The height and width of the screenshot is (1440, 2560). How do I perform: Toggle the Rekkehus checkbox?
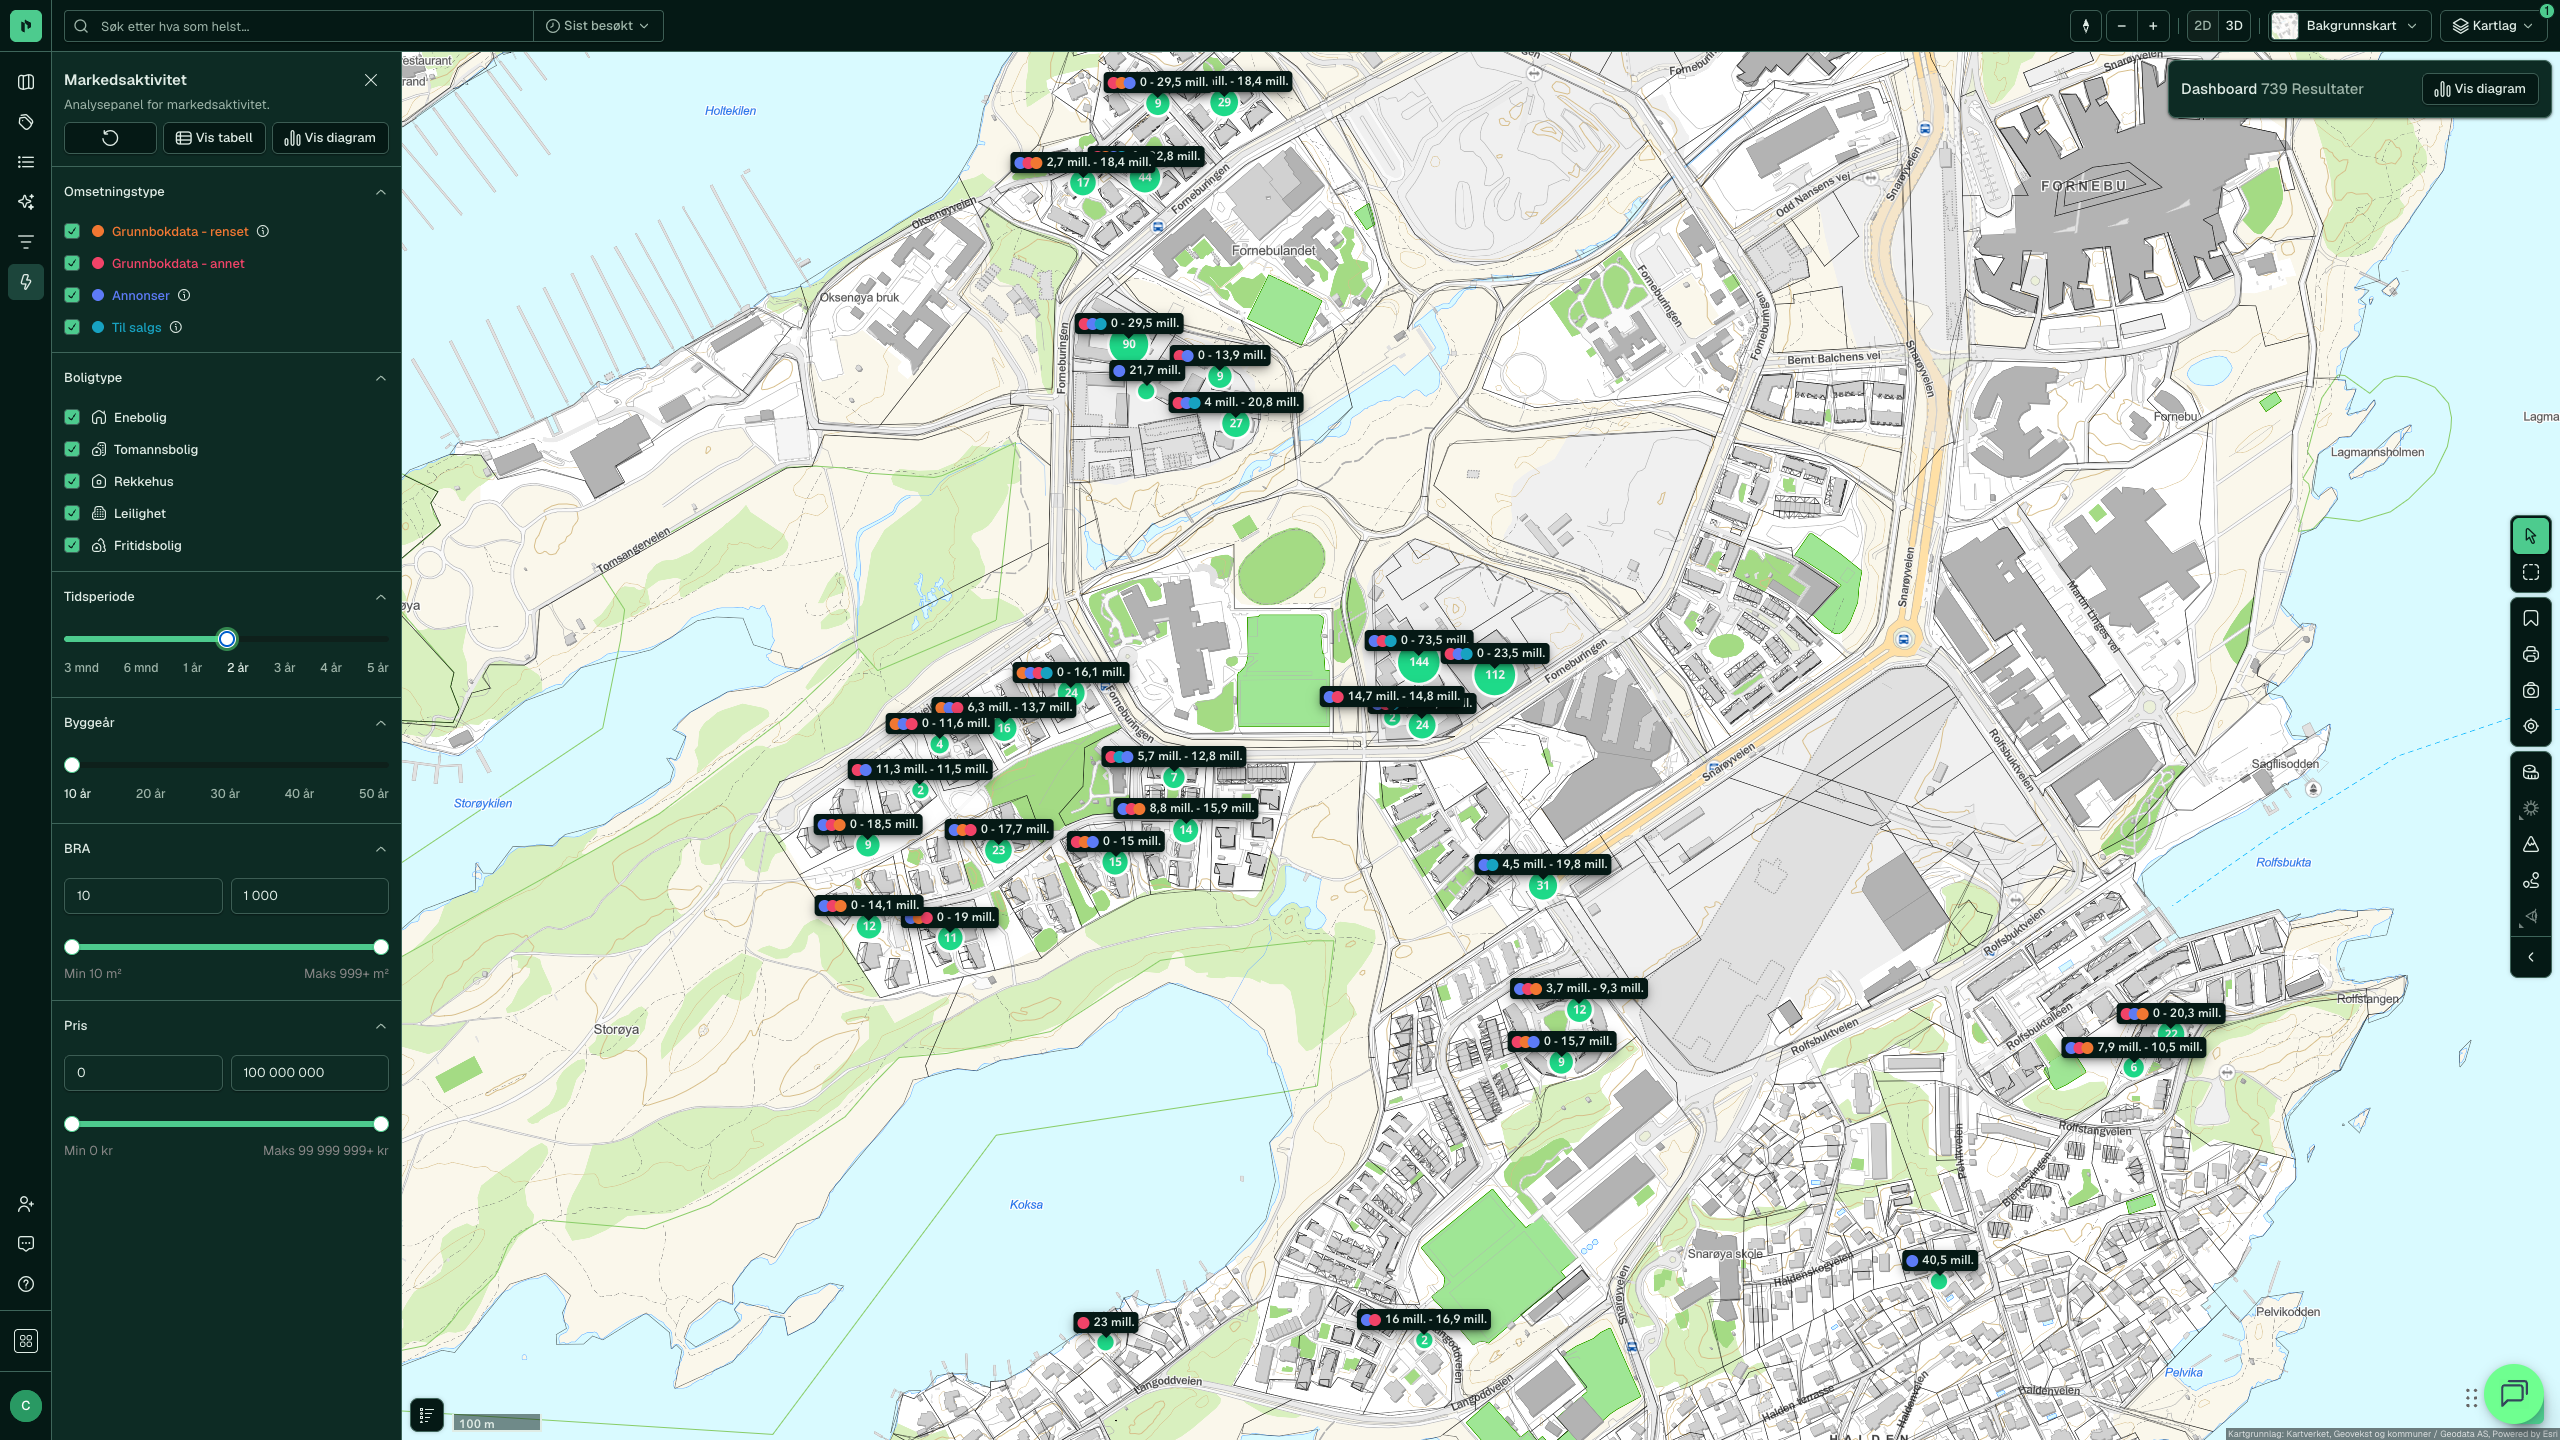72,482
